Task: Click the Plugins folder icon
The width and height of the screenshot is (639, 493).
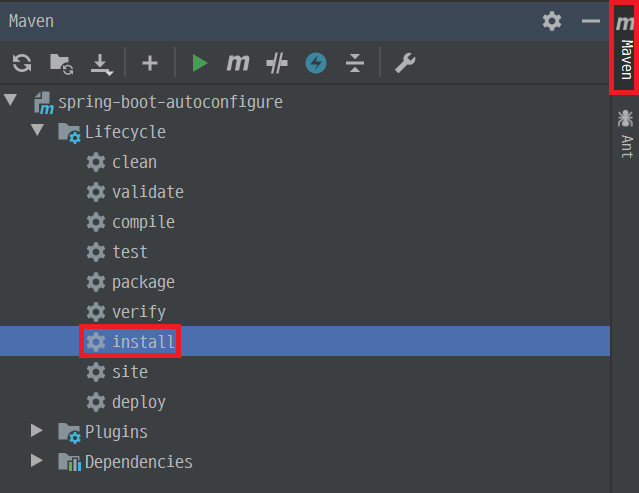Action: pos(69,433)
